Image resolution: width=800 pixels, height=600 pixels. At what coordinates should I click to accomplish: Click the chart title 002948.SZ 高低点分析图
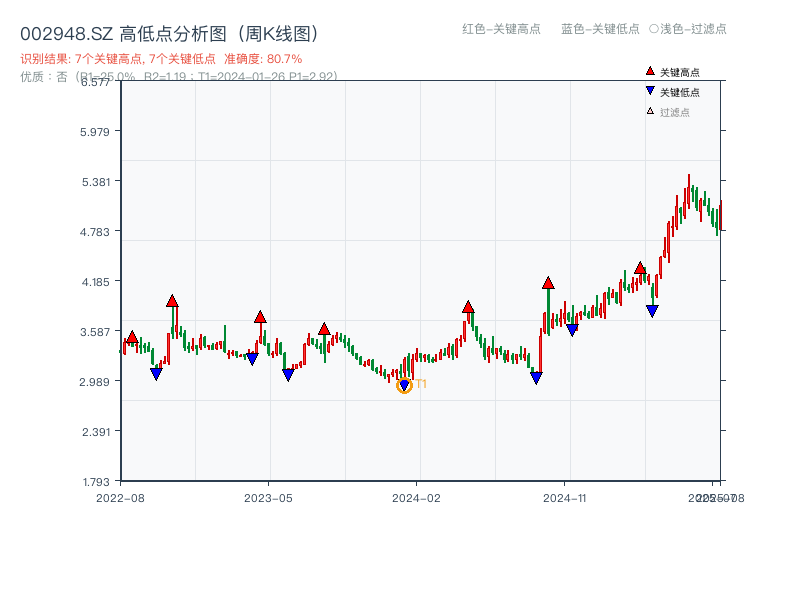[x=169, y=34]
